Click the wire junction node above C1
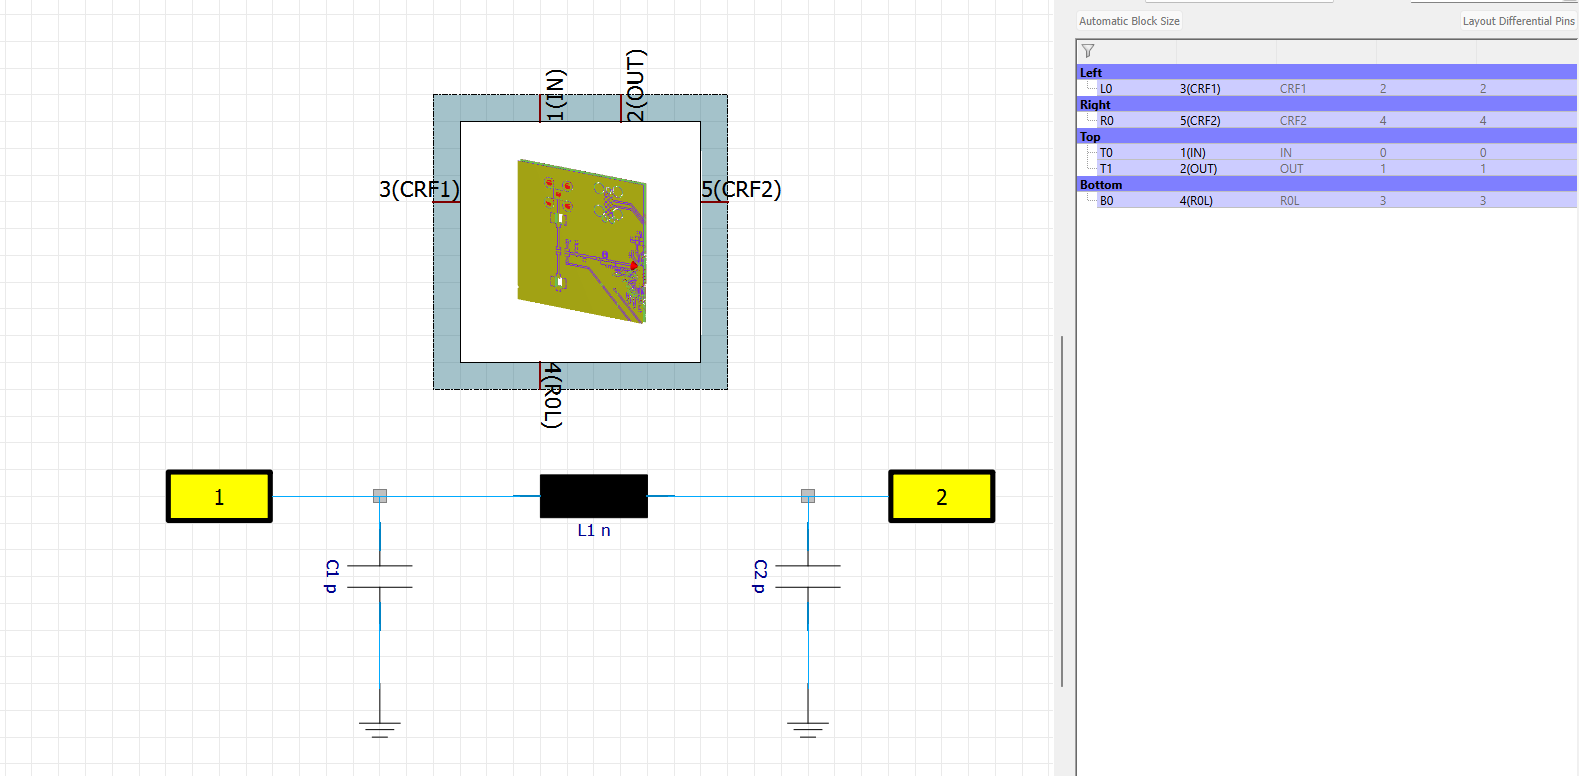 tap(380, 496)
